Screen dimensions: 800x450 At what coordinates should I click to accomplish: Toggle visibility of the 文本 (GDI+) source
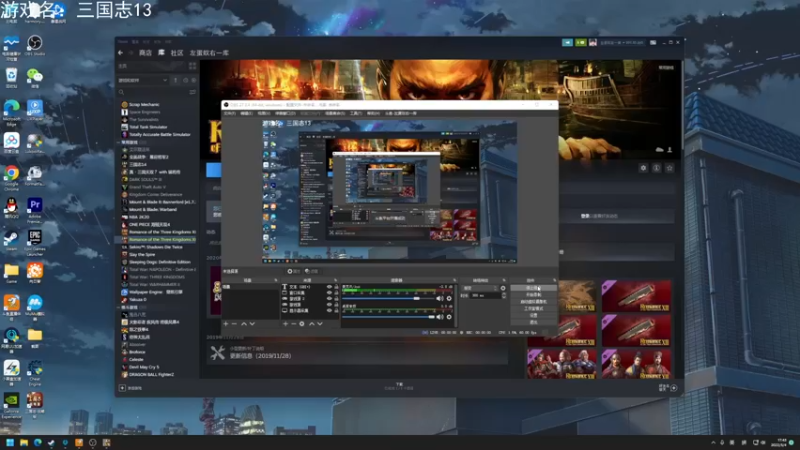(x=329, y=287)
